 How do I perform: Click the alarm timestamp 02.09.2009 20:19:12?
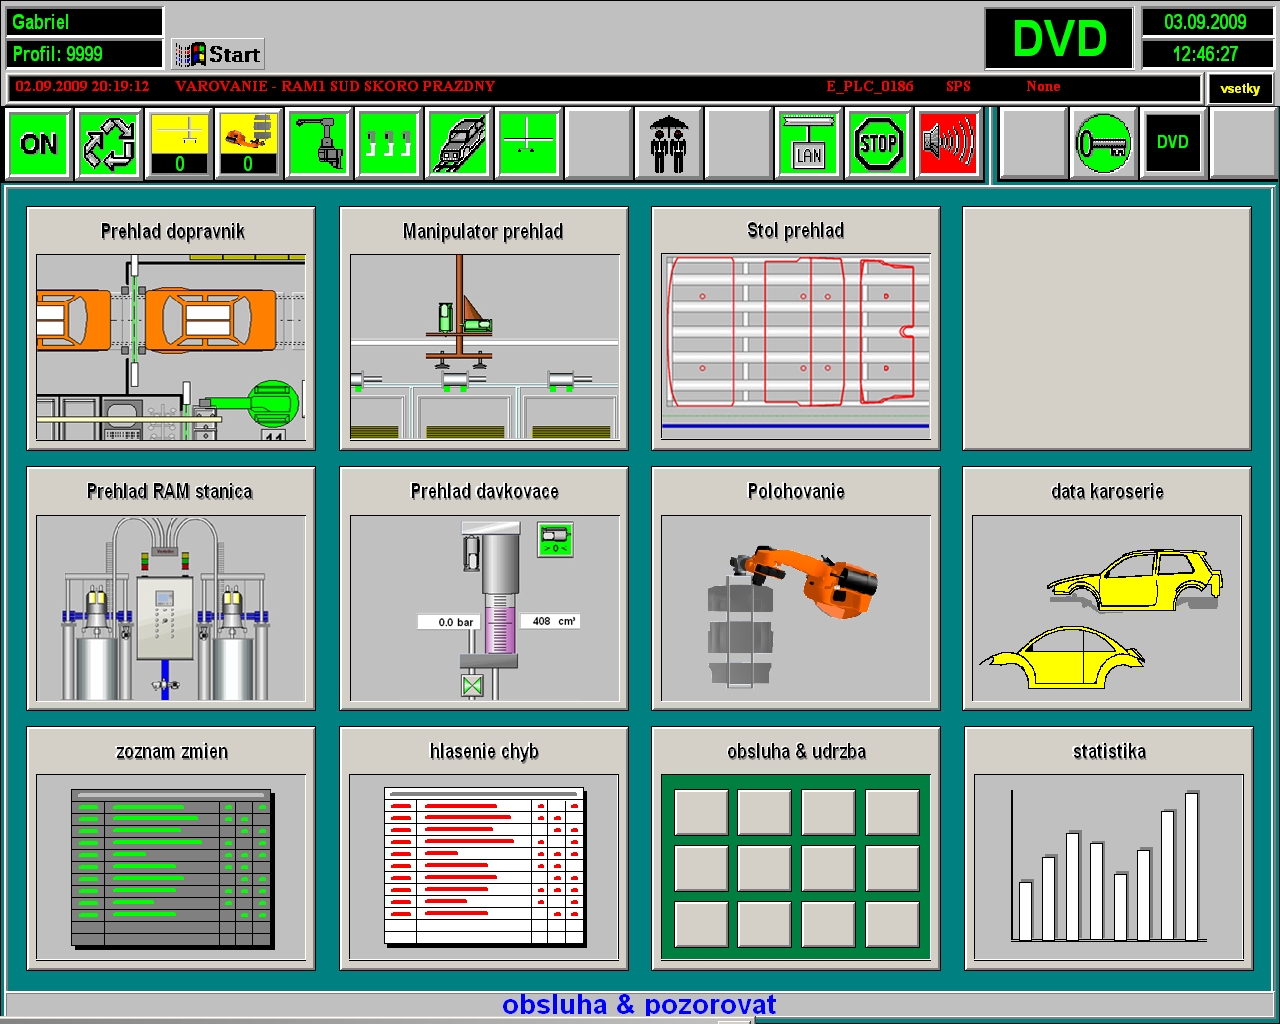pos(82,87)
